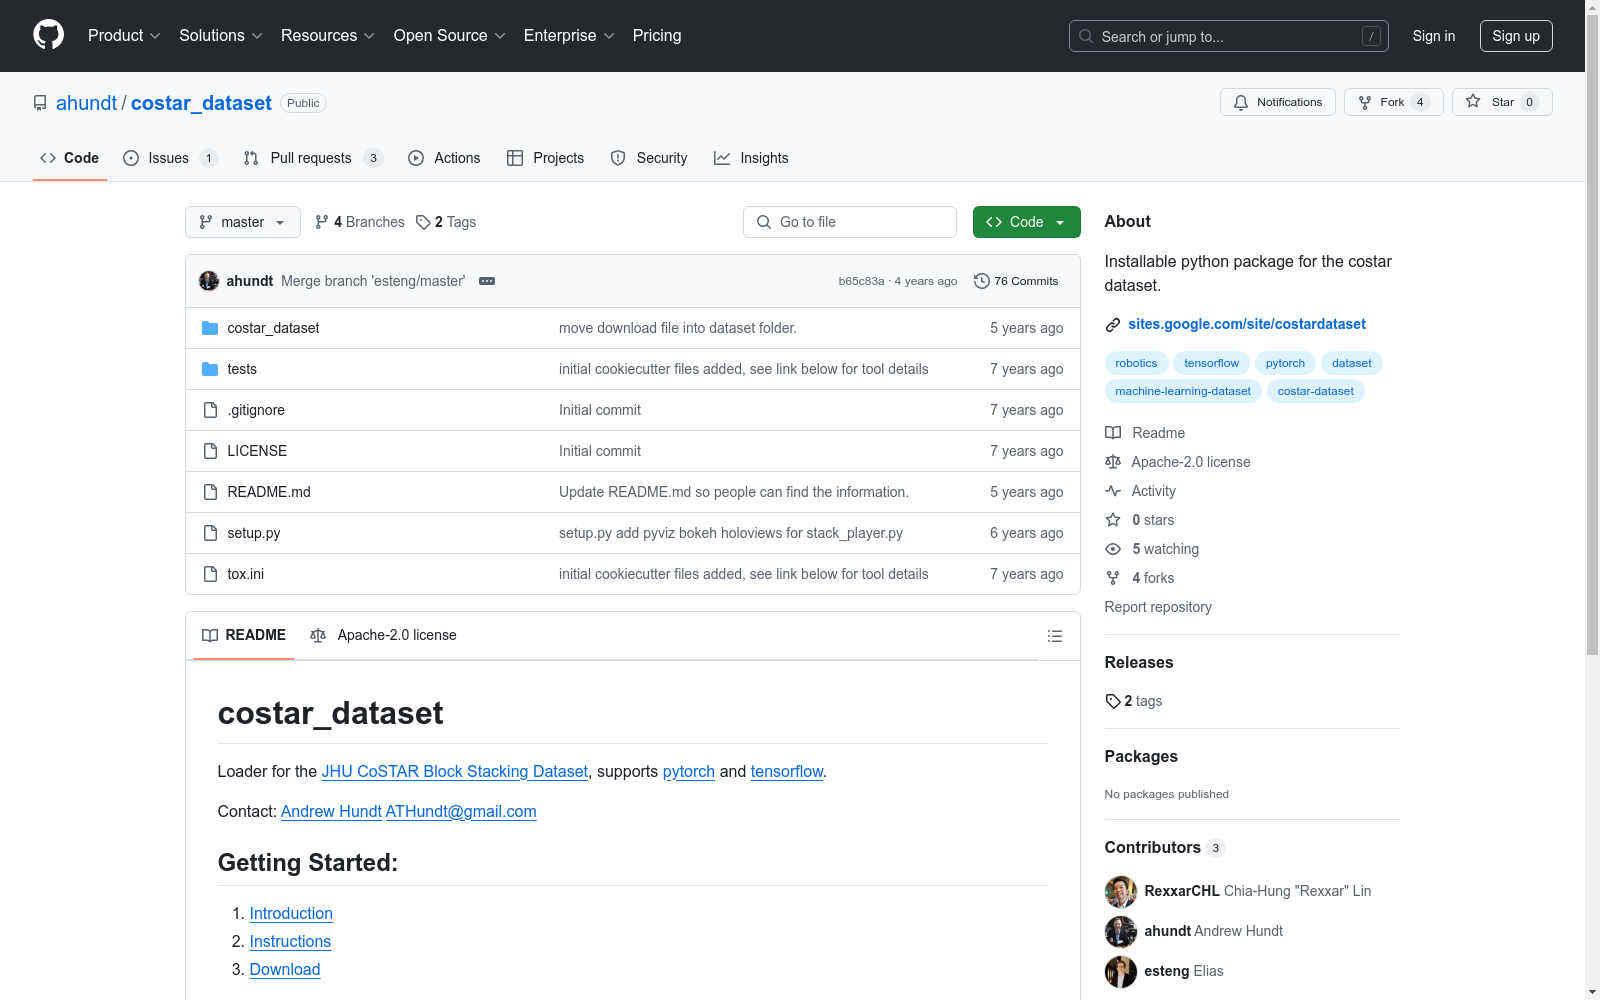Expand the Open Source menu
Viewport: 1600px width, 1000px height.
[450, 35]
